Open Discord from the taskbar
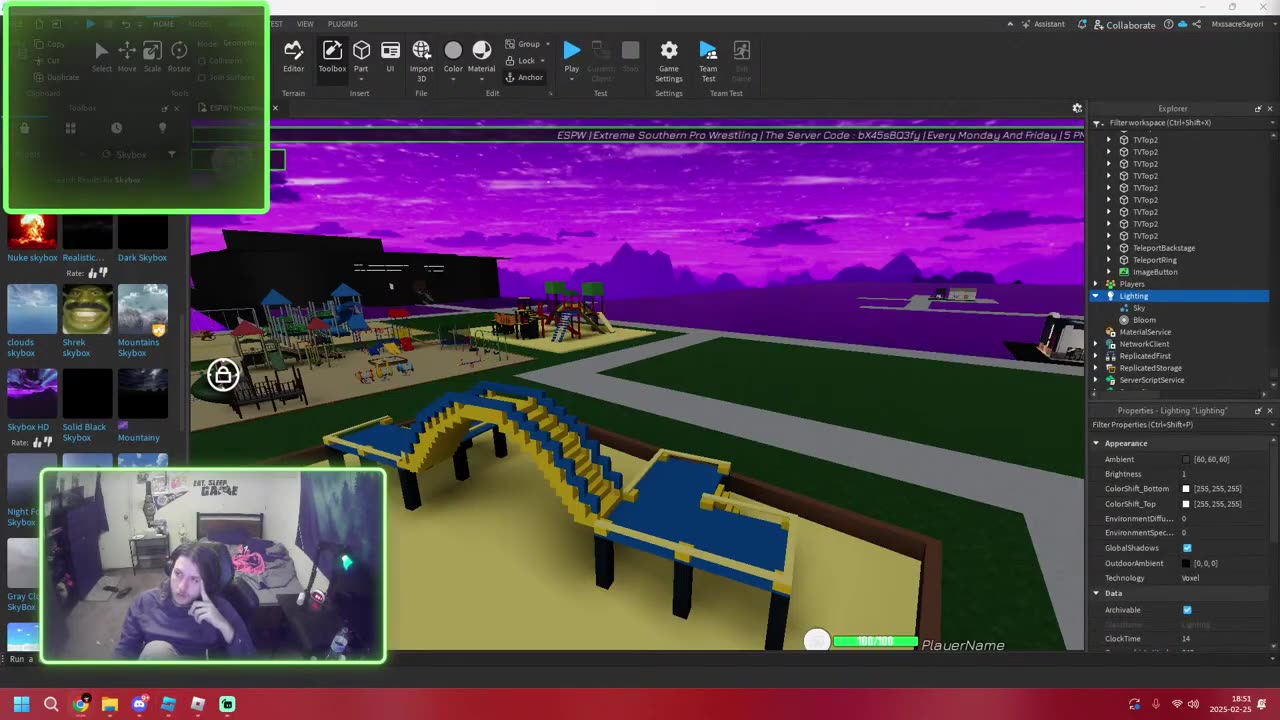The height and width of the screenshot is (720, 1280). (139, 704)
